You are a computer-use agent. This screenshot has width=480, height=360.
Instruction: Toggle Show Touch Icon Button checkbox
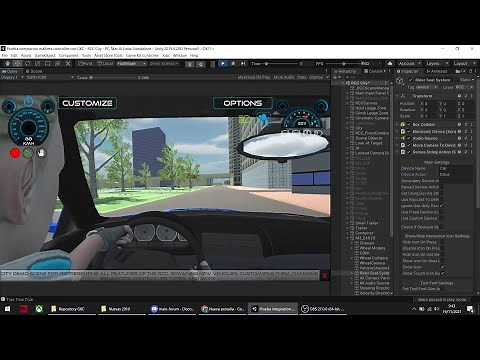442,273
